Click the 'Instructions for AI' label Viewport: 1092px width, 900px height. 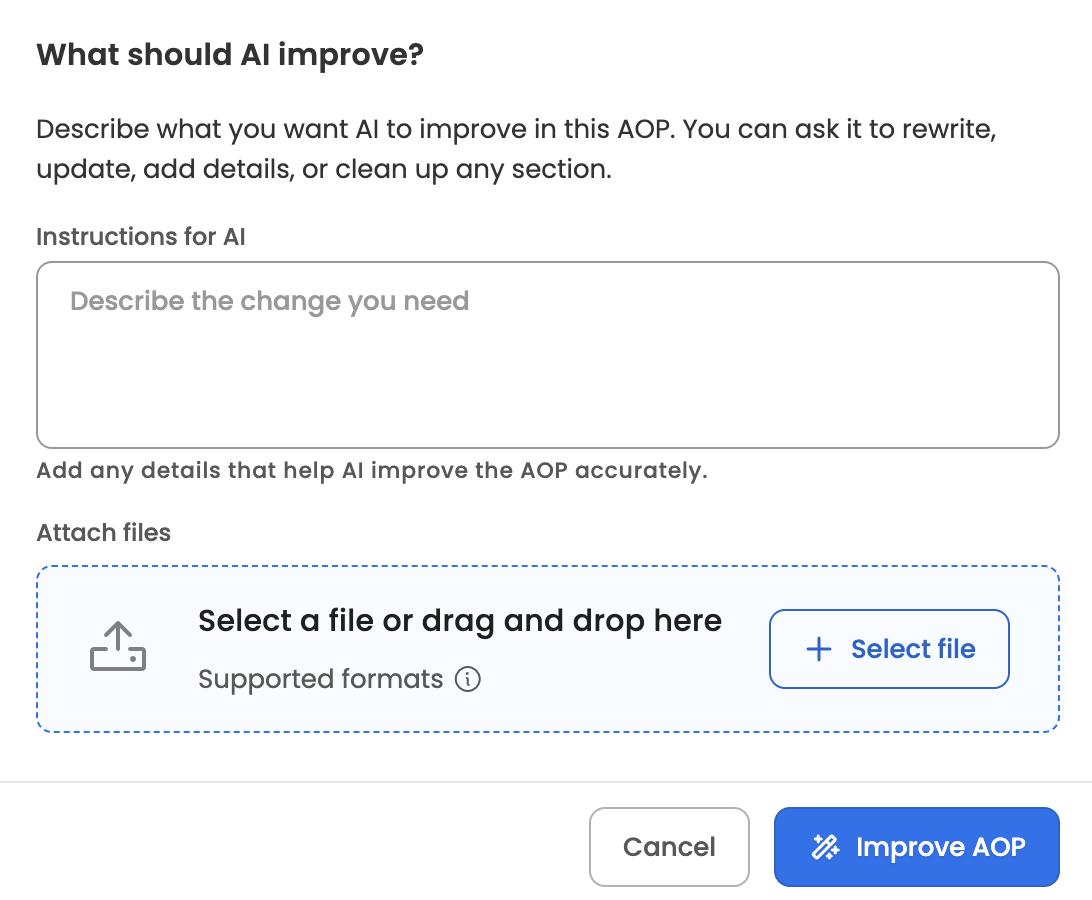(141, 237)
